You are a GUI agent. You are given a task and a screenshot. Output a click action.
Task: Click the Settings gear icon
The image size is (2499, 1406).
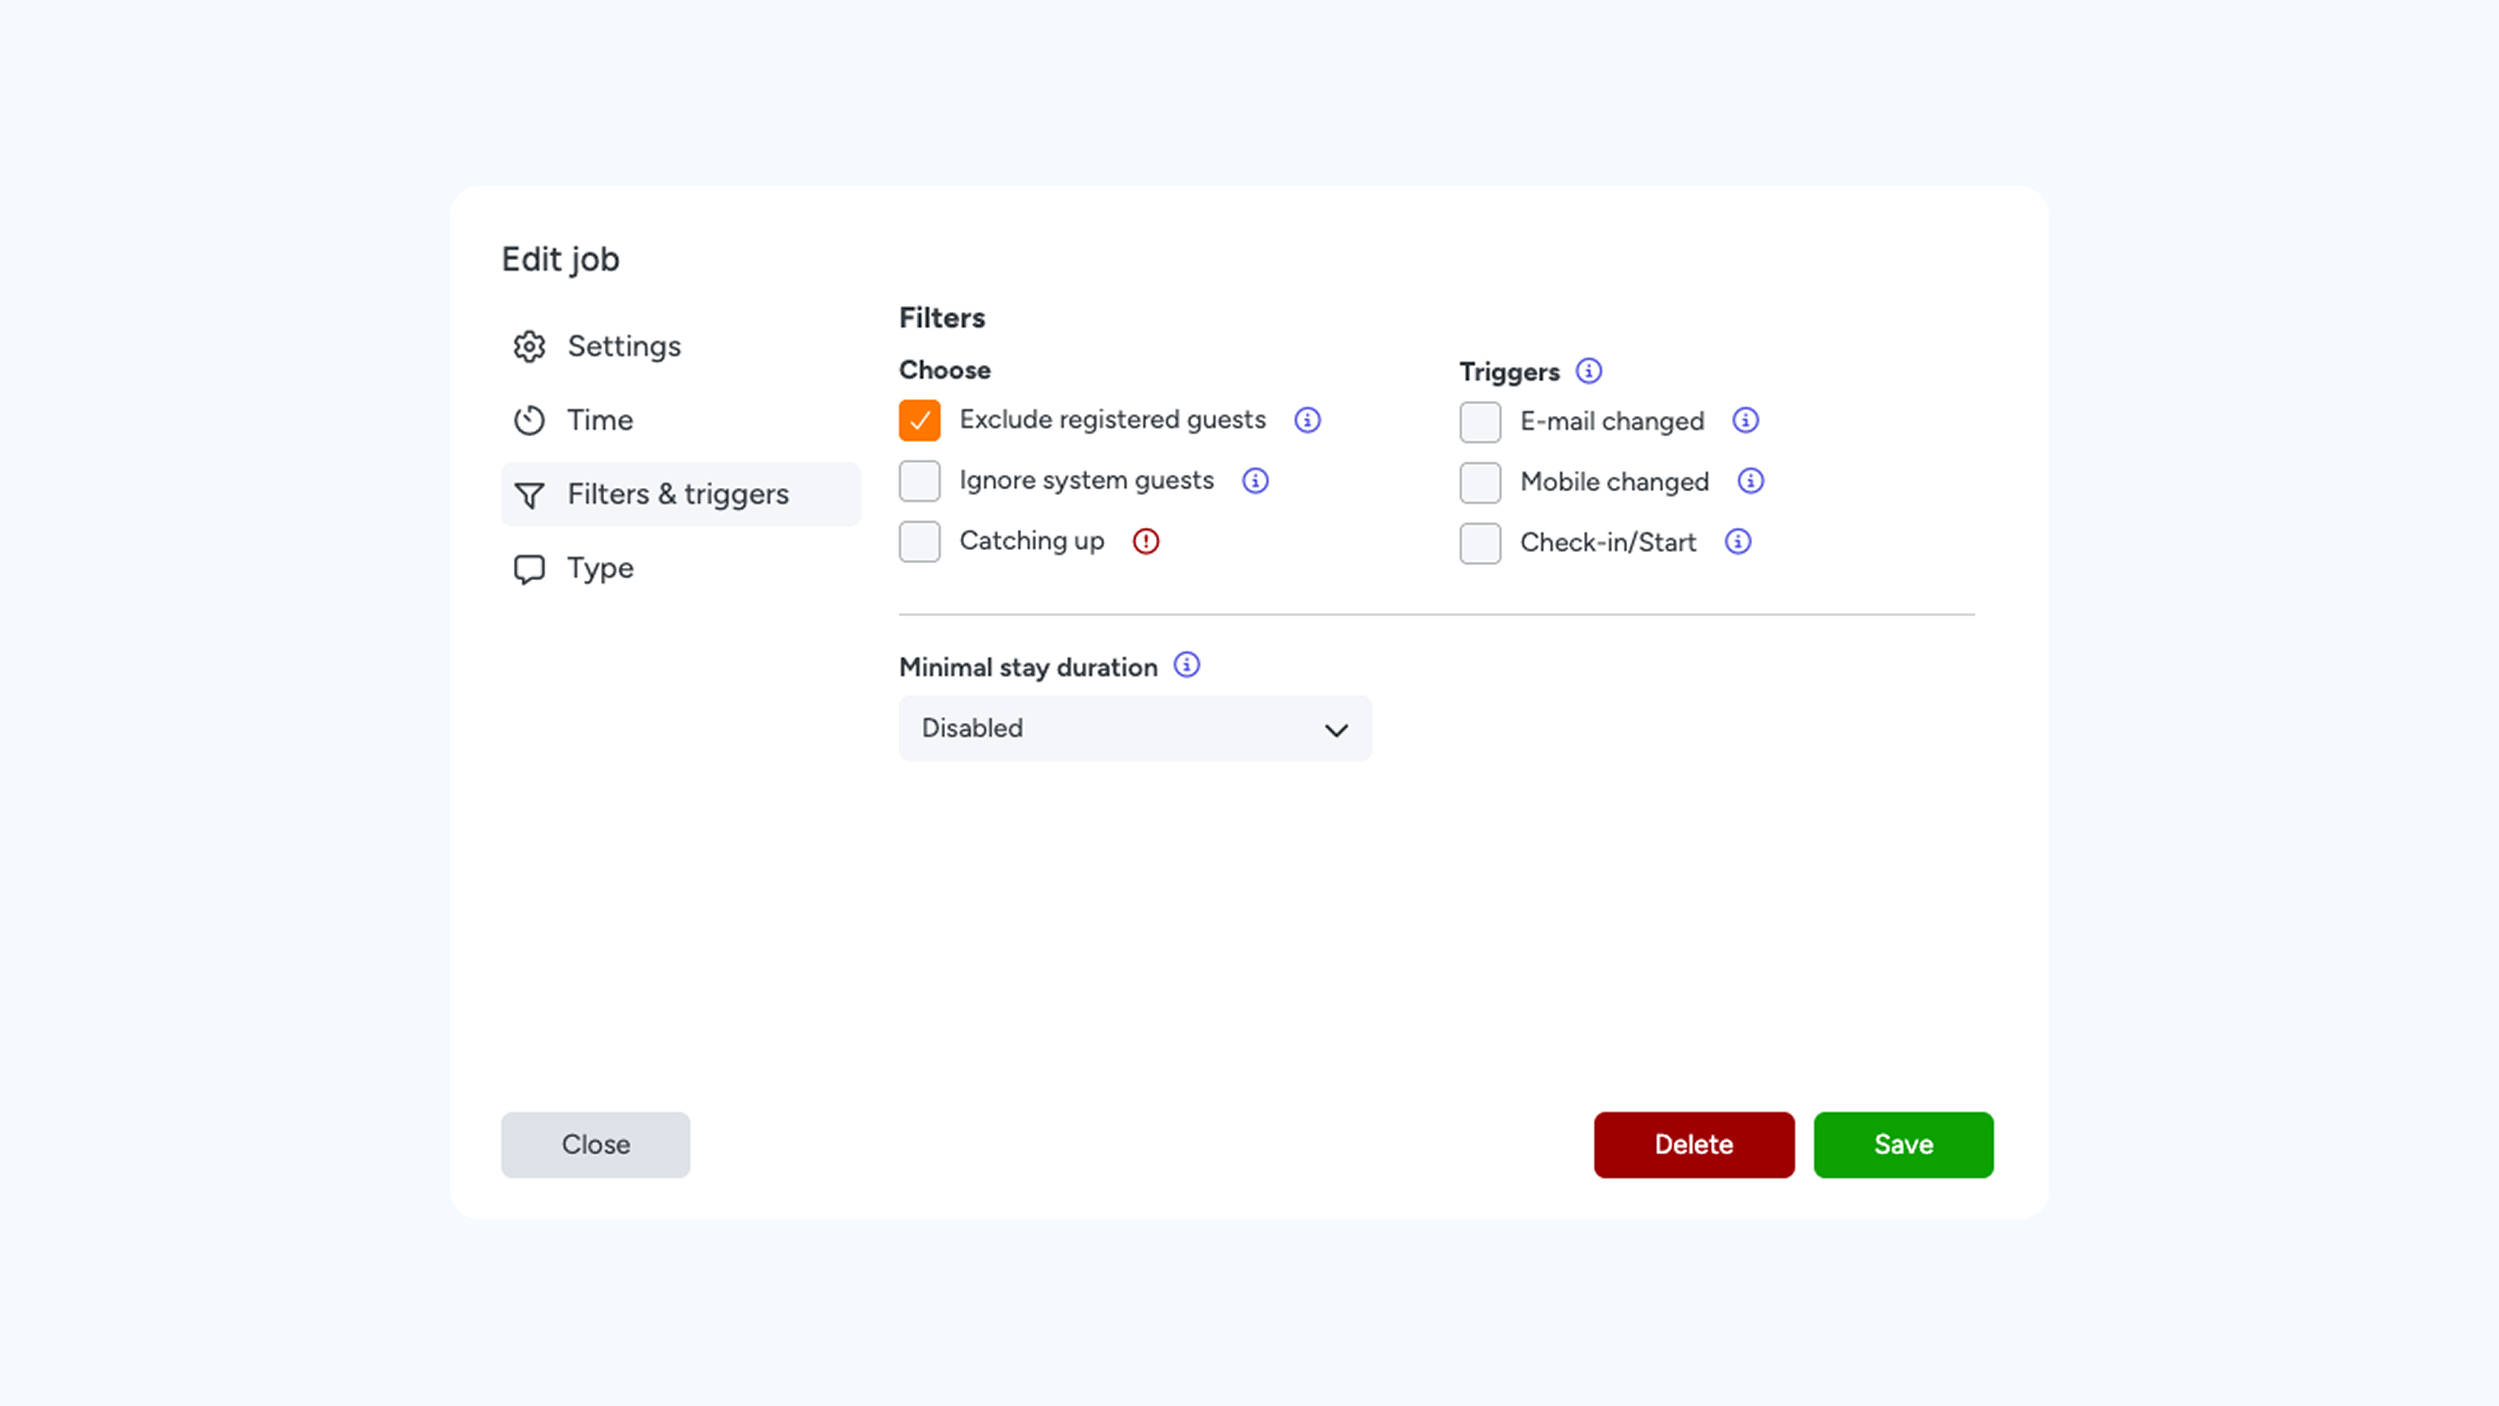click(x=529, y=346)
